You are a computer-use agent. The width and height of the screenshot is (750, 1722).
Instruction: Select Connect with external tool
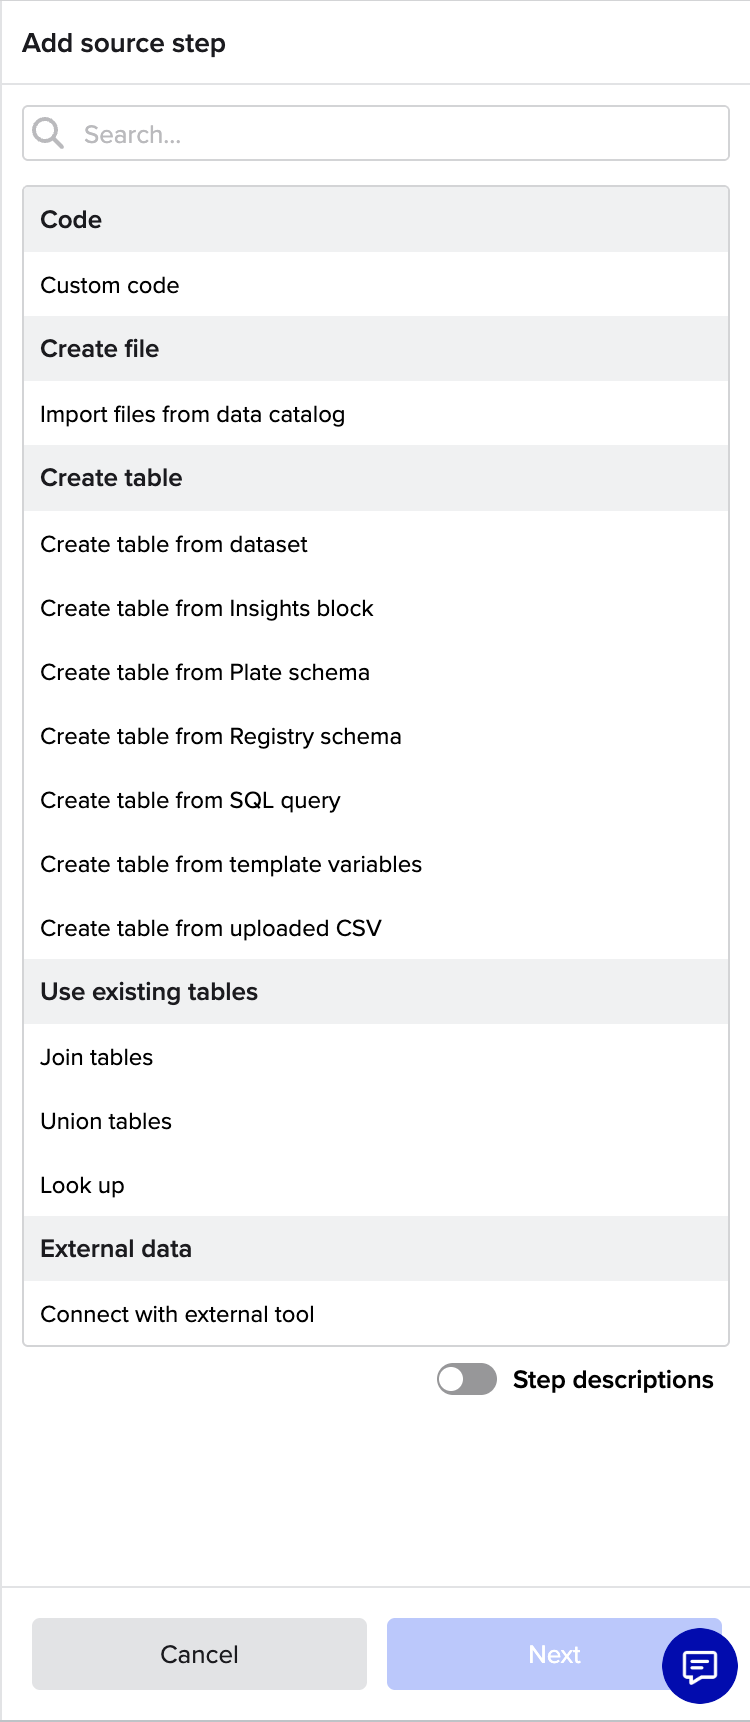pyautogui.click(x=376, y=1314)
